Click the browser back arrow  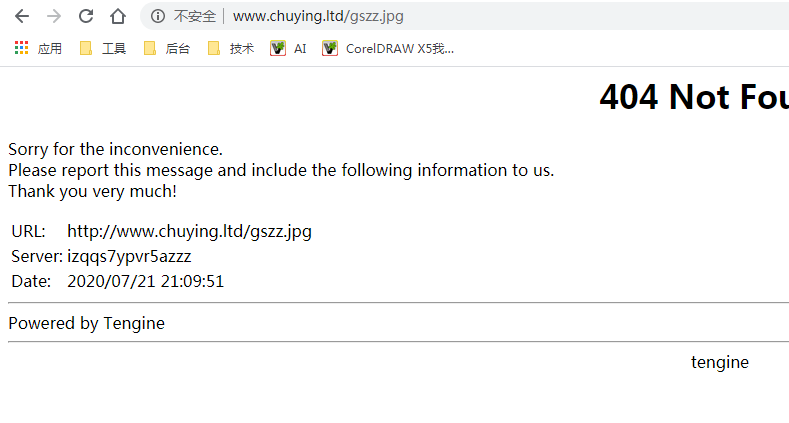click(22, 16)
